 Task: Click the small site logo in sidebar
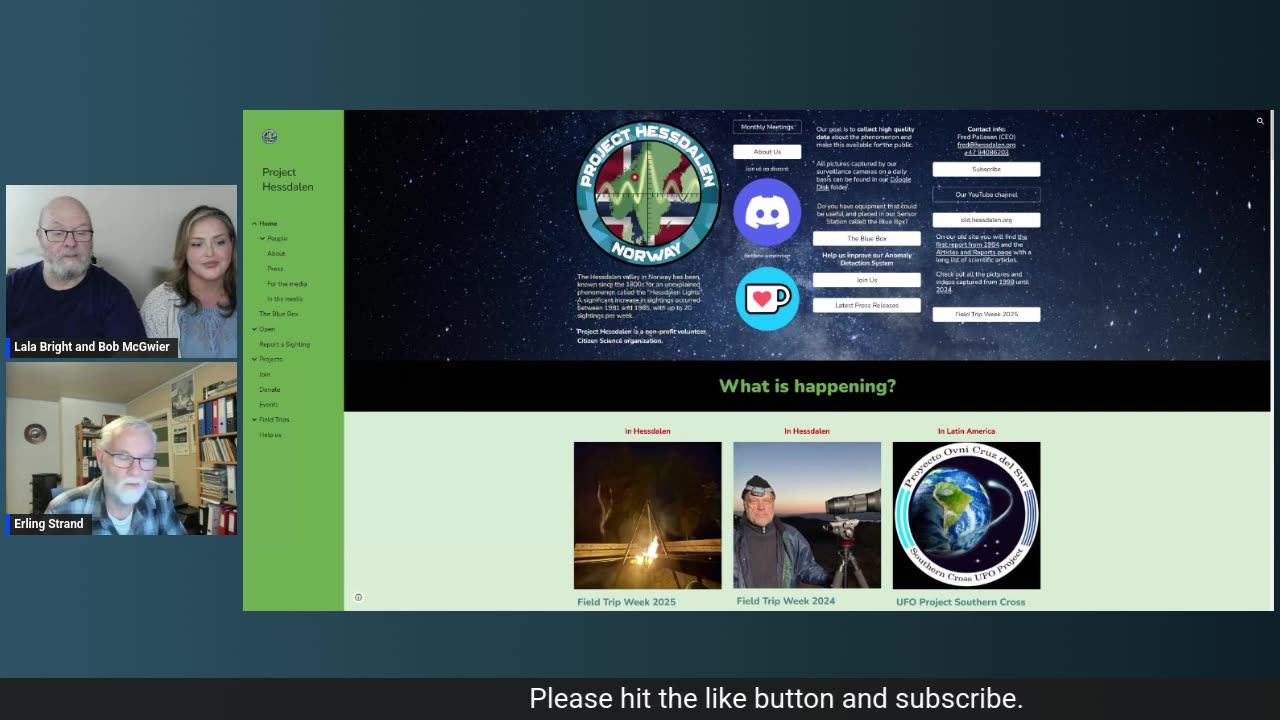pos(269,137)
